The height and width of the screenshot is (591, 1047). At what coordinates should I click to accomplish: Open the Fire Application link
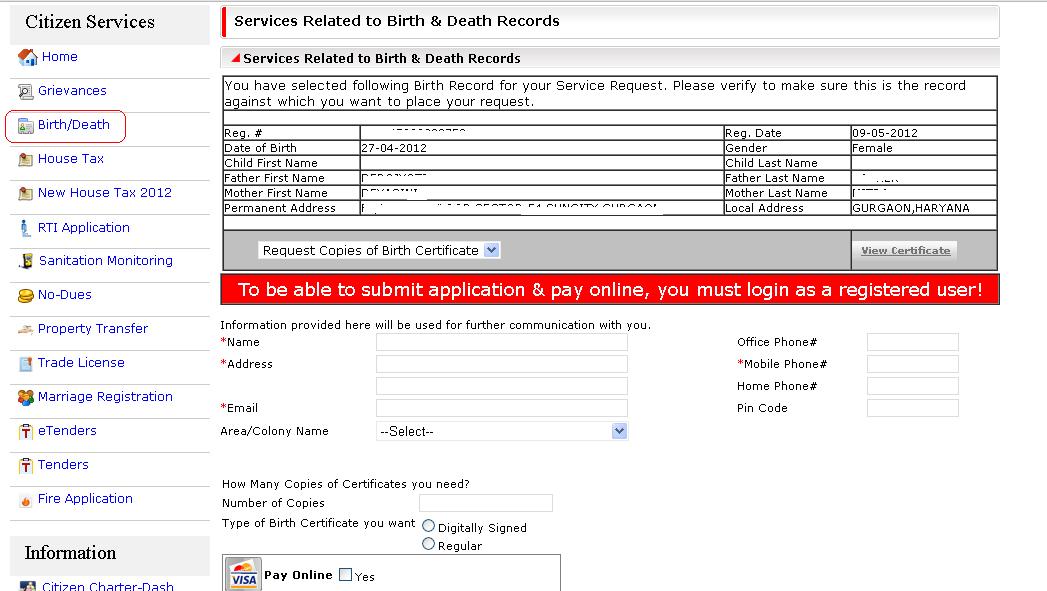[85, 500]
